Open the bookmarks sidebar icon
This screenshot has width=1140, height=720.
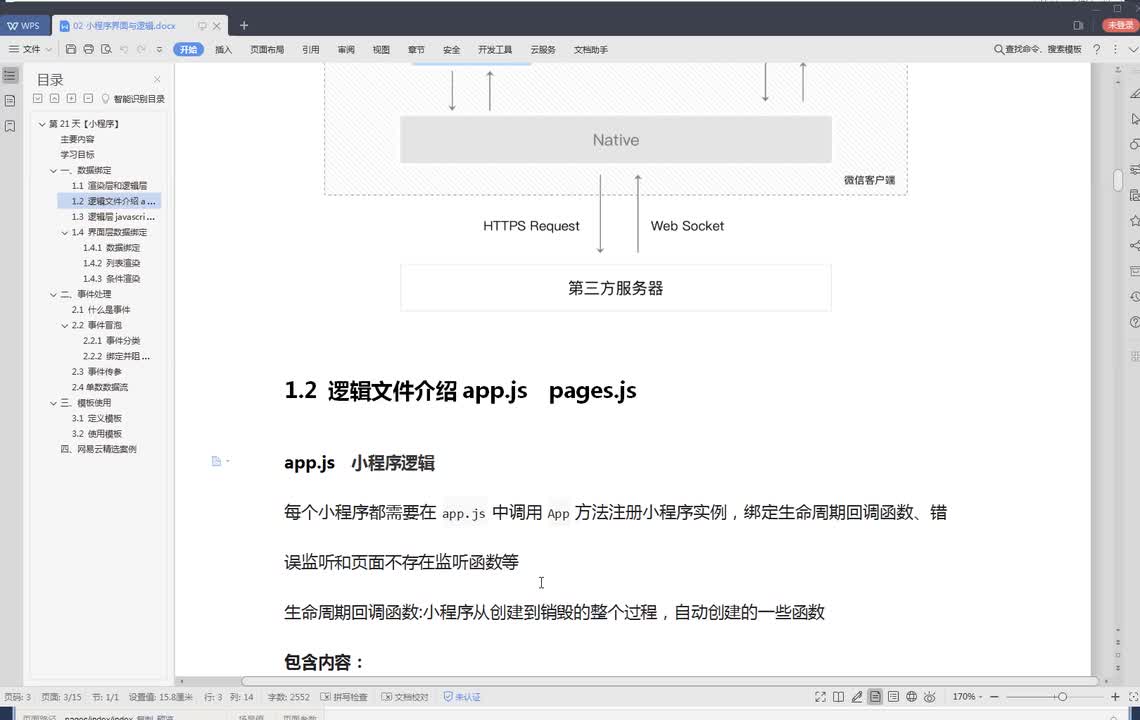(x=10, y=126)
